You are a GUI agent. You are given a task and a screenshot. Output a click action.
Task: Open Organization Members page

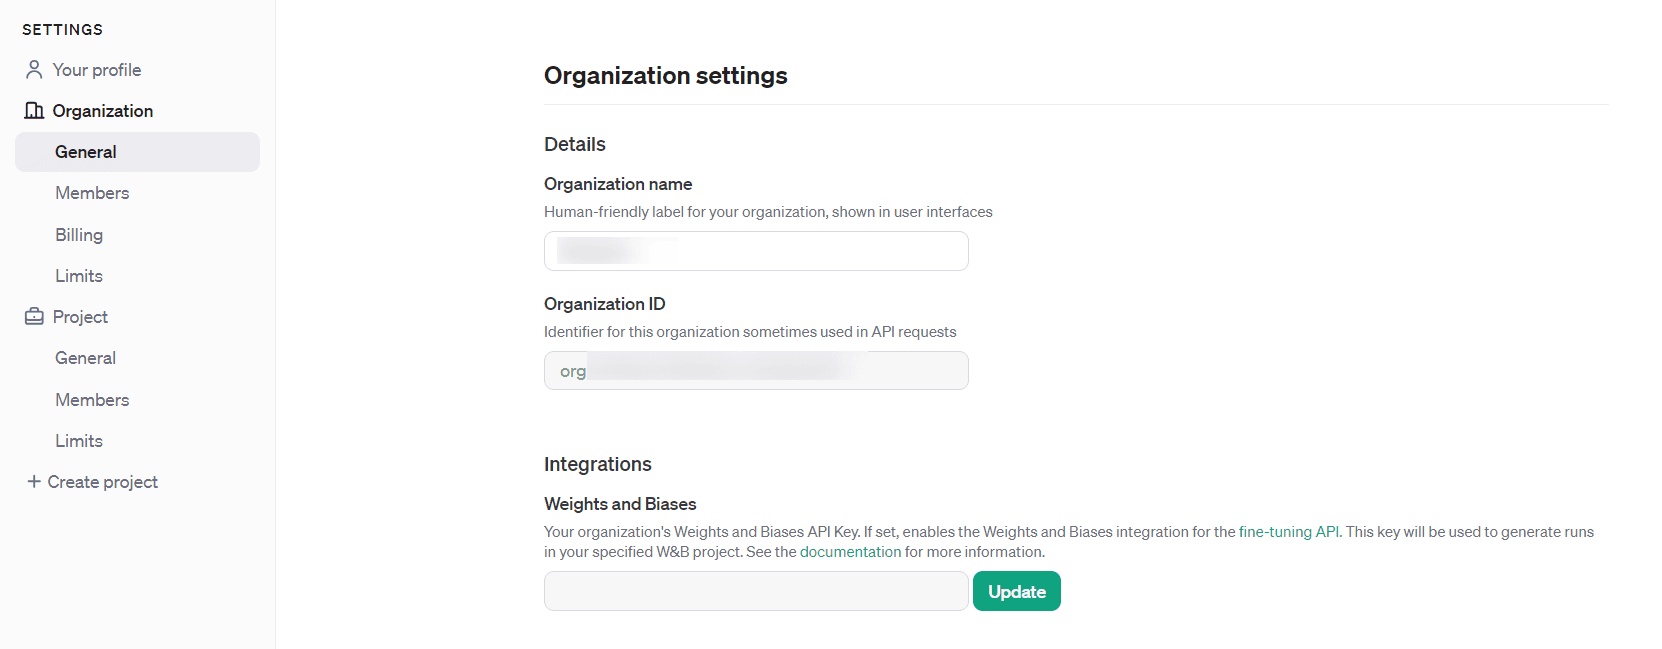(x=92, y=193)
